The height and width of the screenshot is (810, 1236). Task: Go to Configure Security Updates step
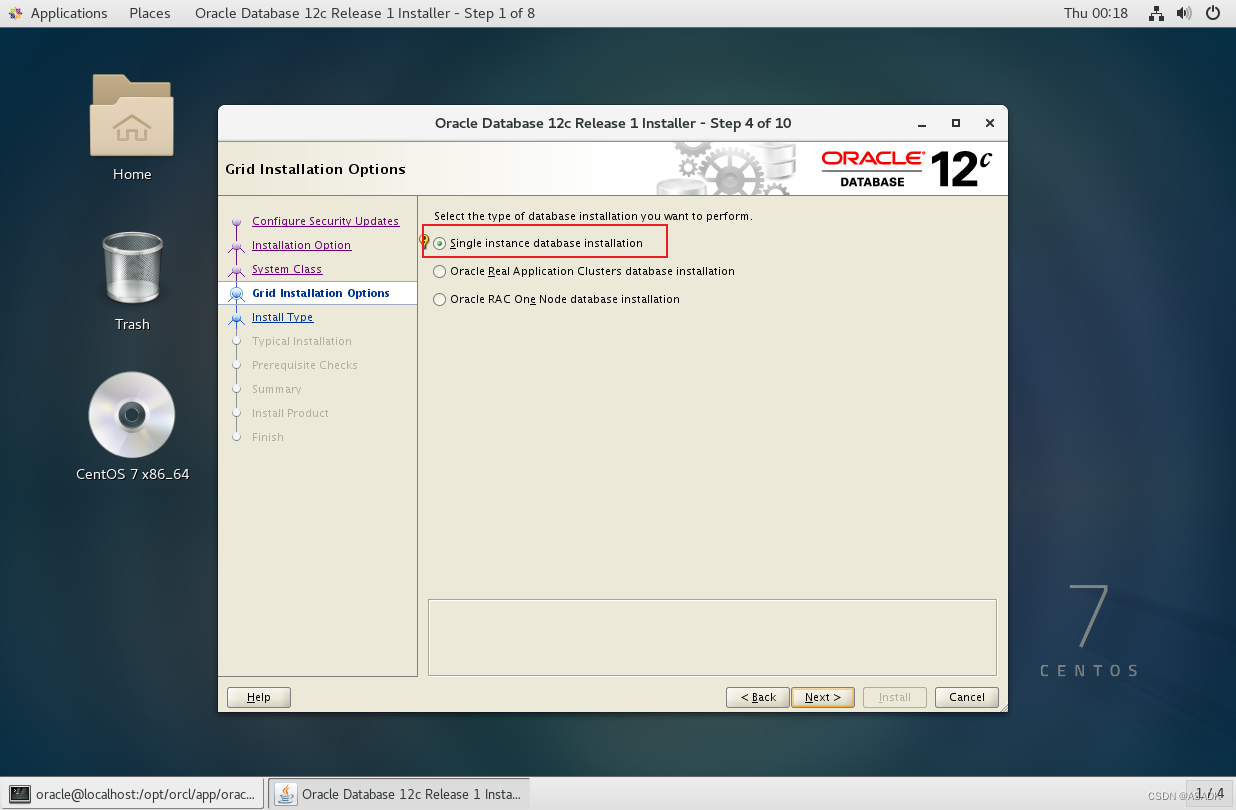[325, 221]
